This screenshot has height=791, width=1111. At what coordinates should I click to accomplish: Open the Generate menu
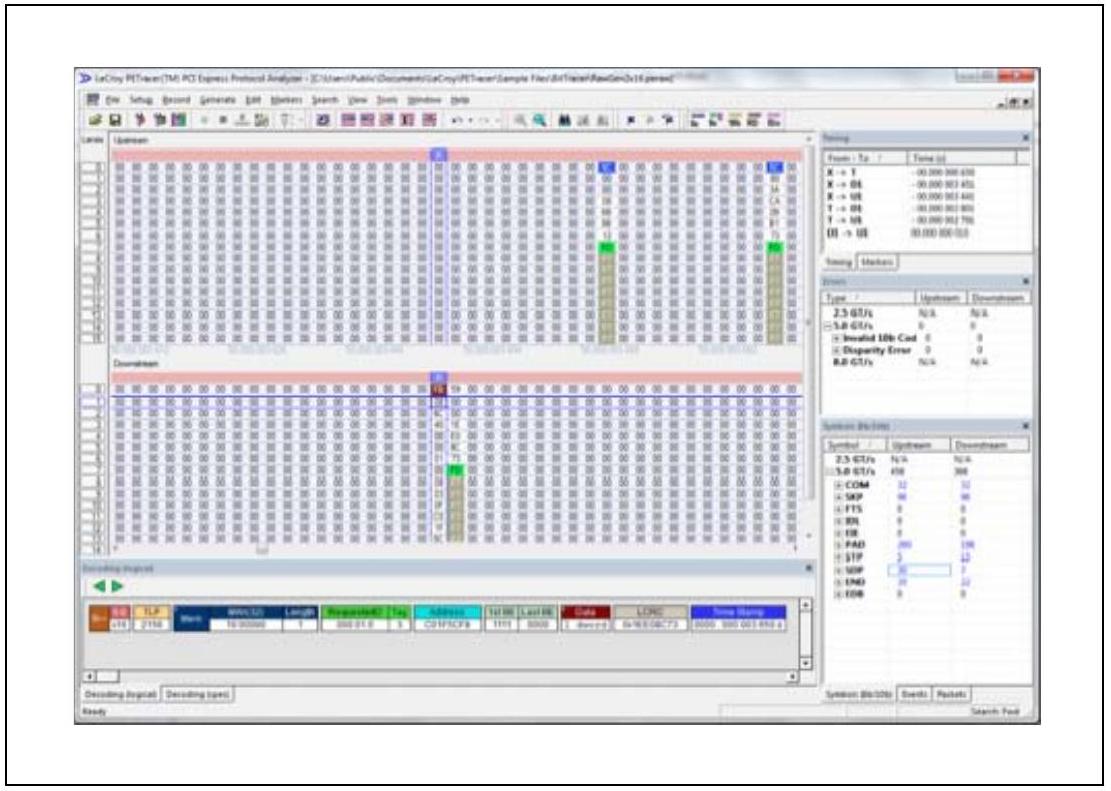[217, 100]
